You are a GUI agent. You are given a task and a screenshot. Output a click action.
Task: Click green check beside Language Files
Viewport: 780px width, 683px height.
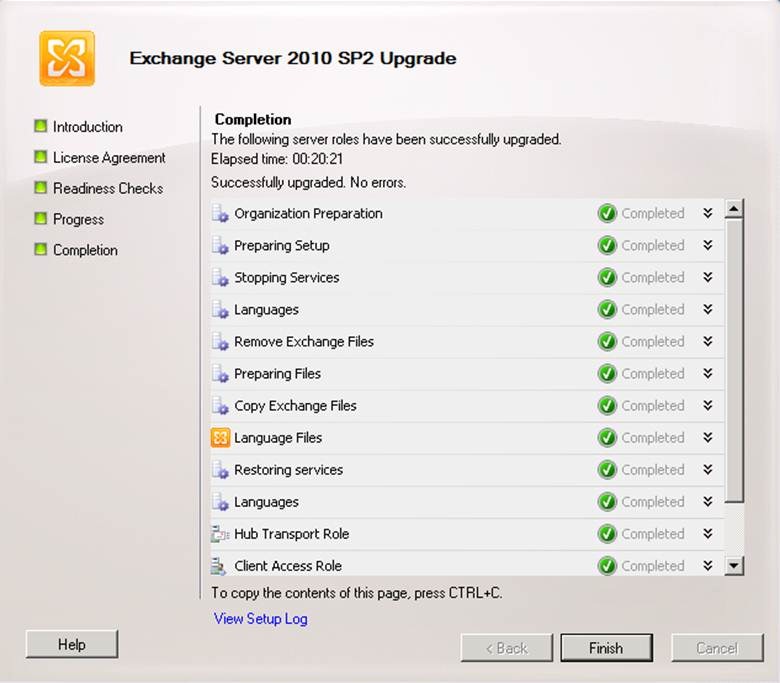(607, 438)
